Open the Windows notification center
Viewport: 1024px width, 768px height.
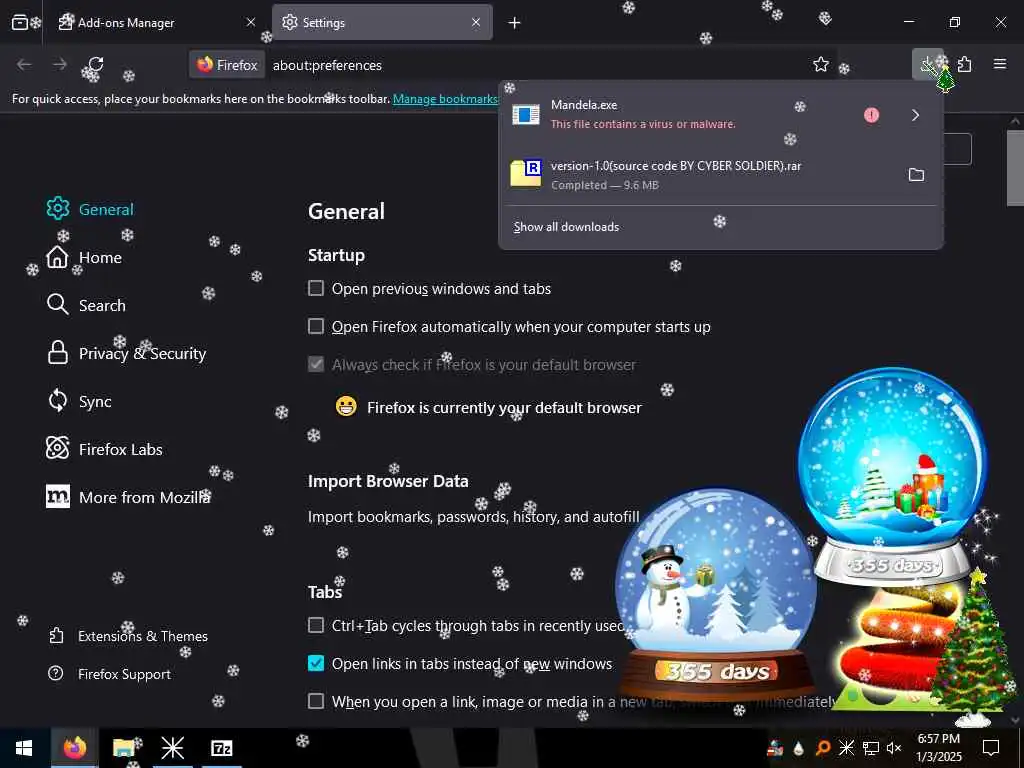click(x=991, y=748)
